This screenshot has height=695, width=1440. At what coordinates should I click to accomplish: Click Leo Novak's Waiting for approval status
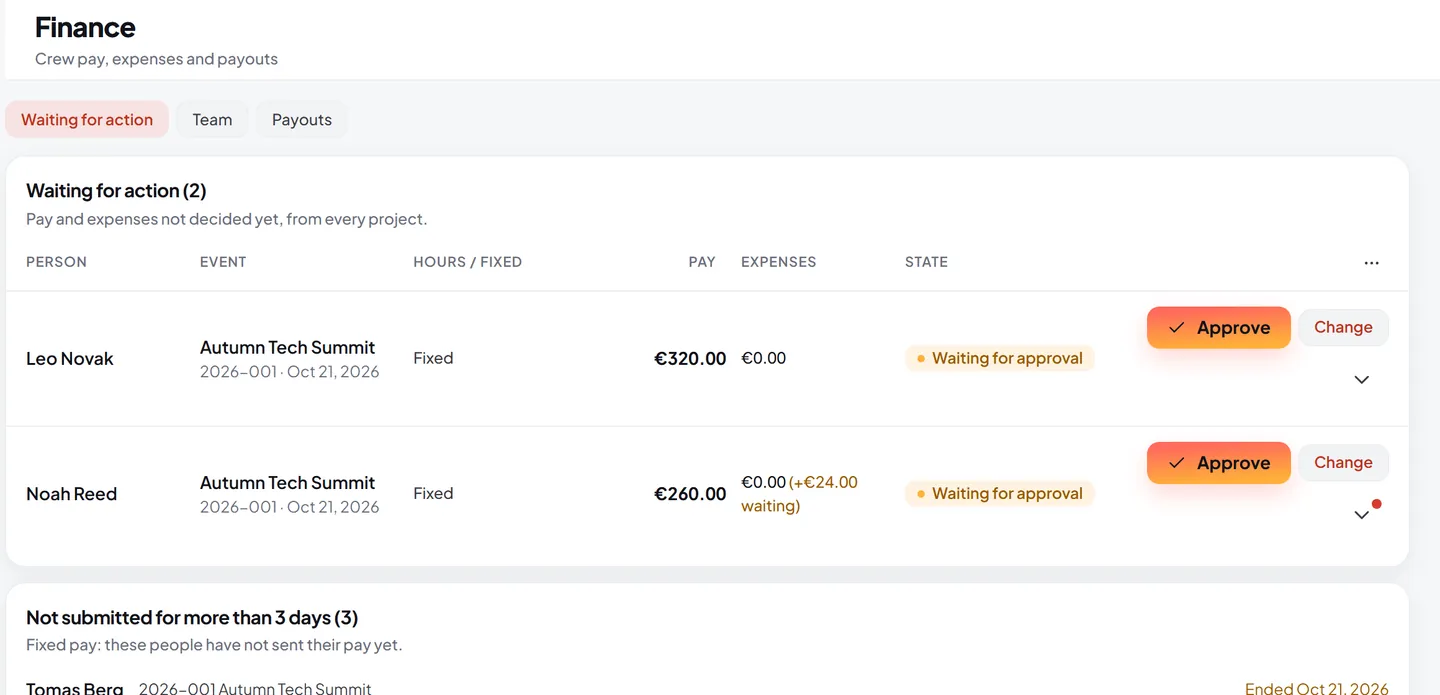click(1000, 359)
